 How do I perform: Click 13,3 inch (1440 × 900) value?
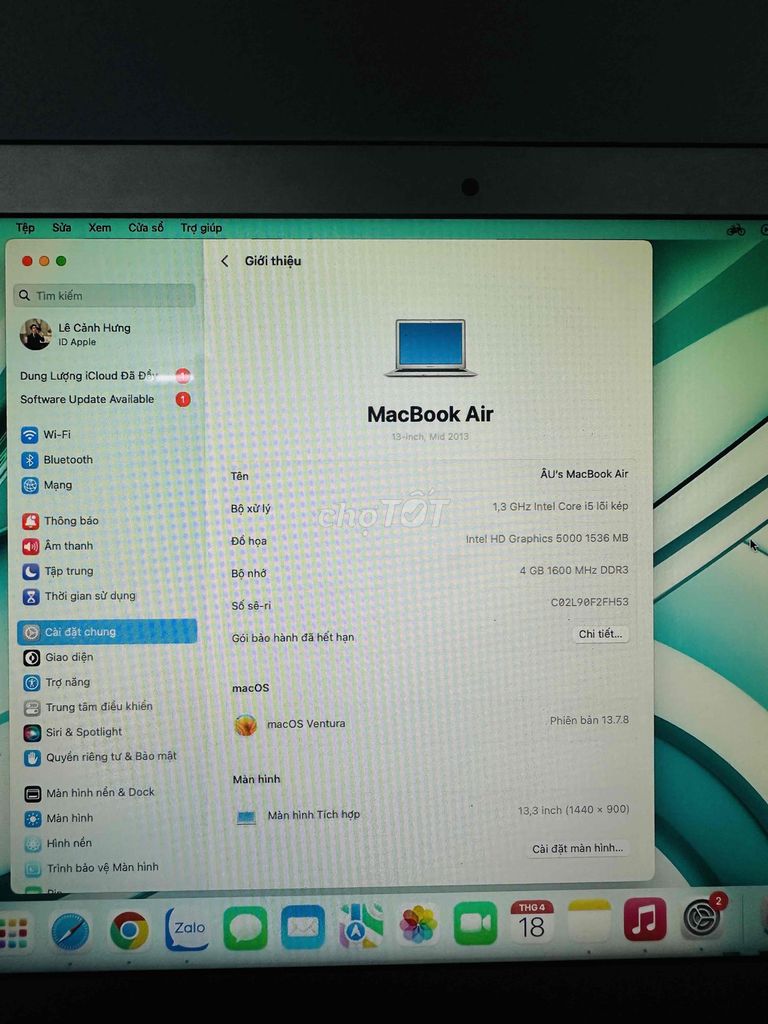573,810
